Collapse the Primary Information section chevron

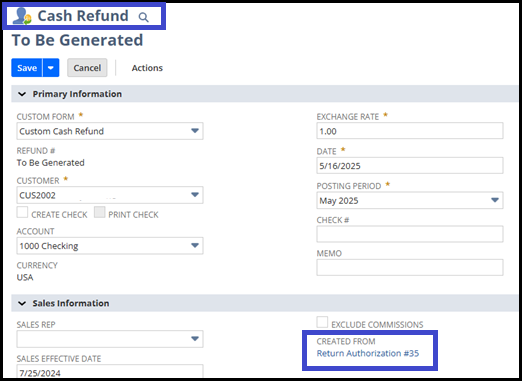(x=22, y=94)
